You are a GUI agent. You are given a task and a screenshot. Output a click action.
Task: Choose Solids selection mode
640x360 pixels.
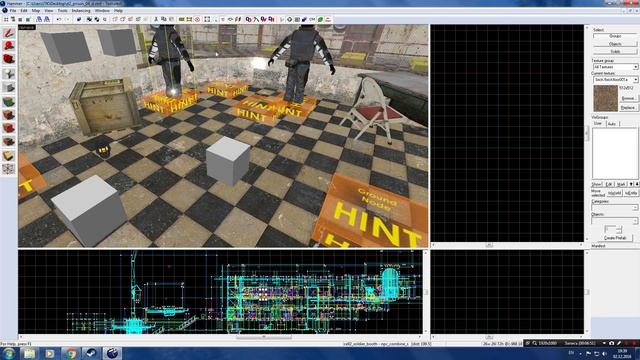(615, 51)
